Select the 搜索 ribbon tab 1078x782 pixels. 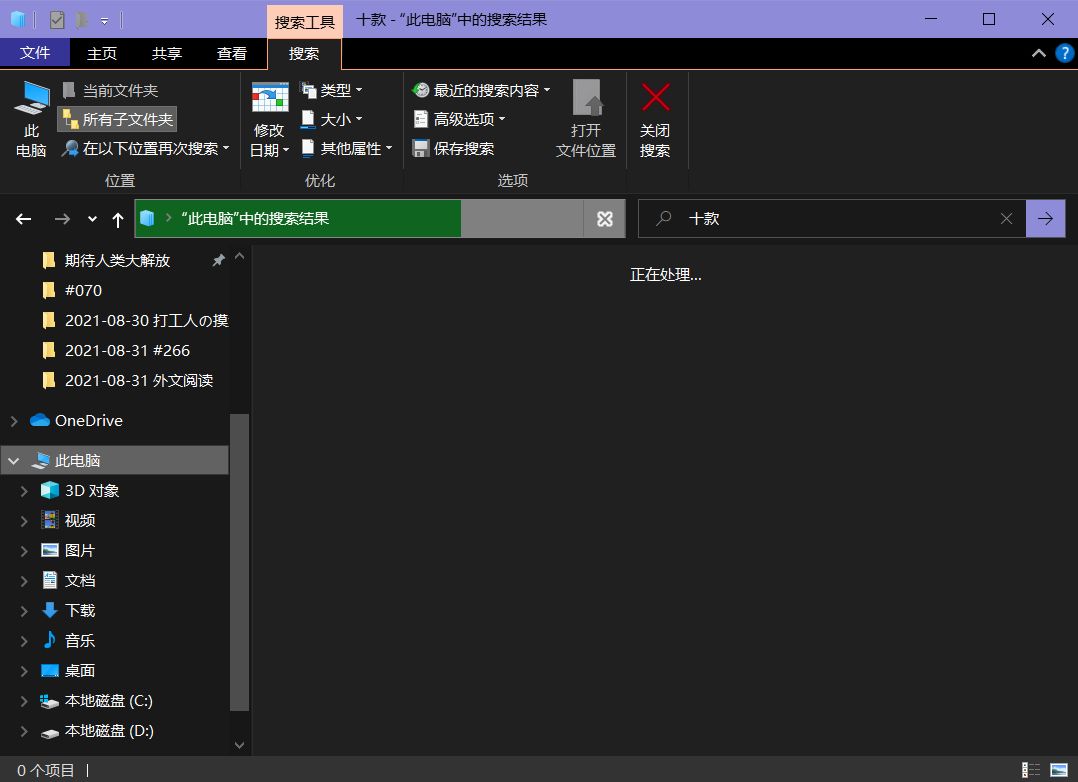point(304,54)
